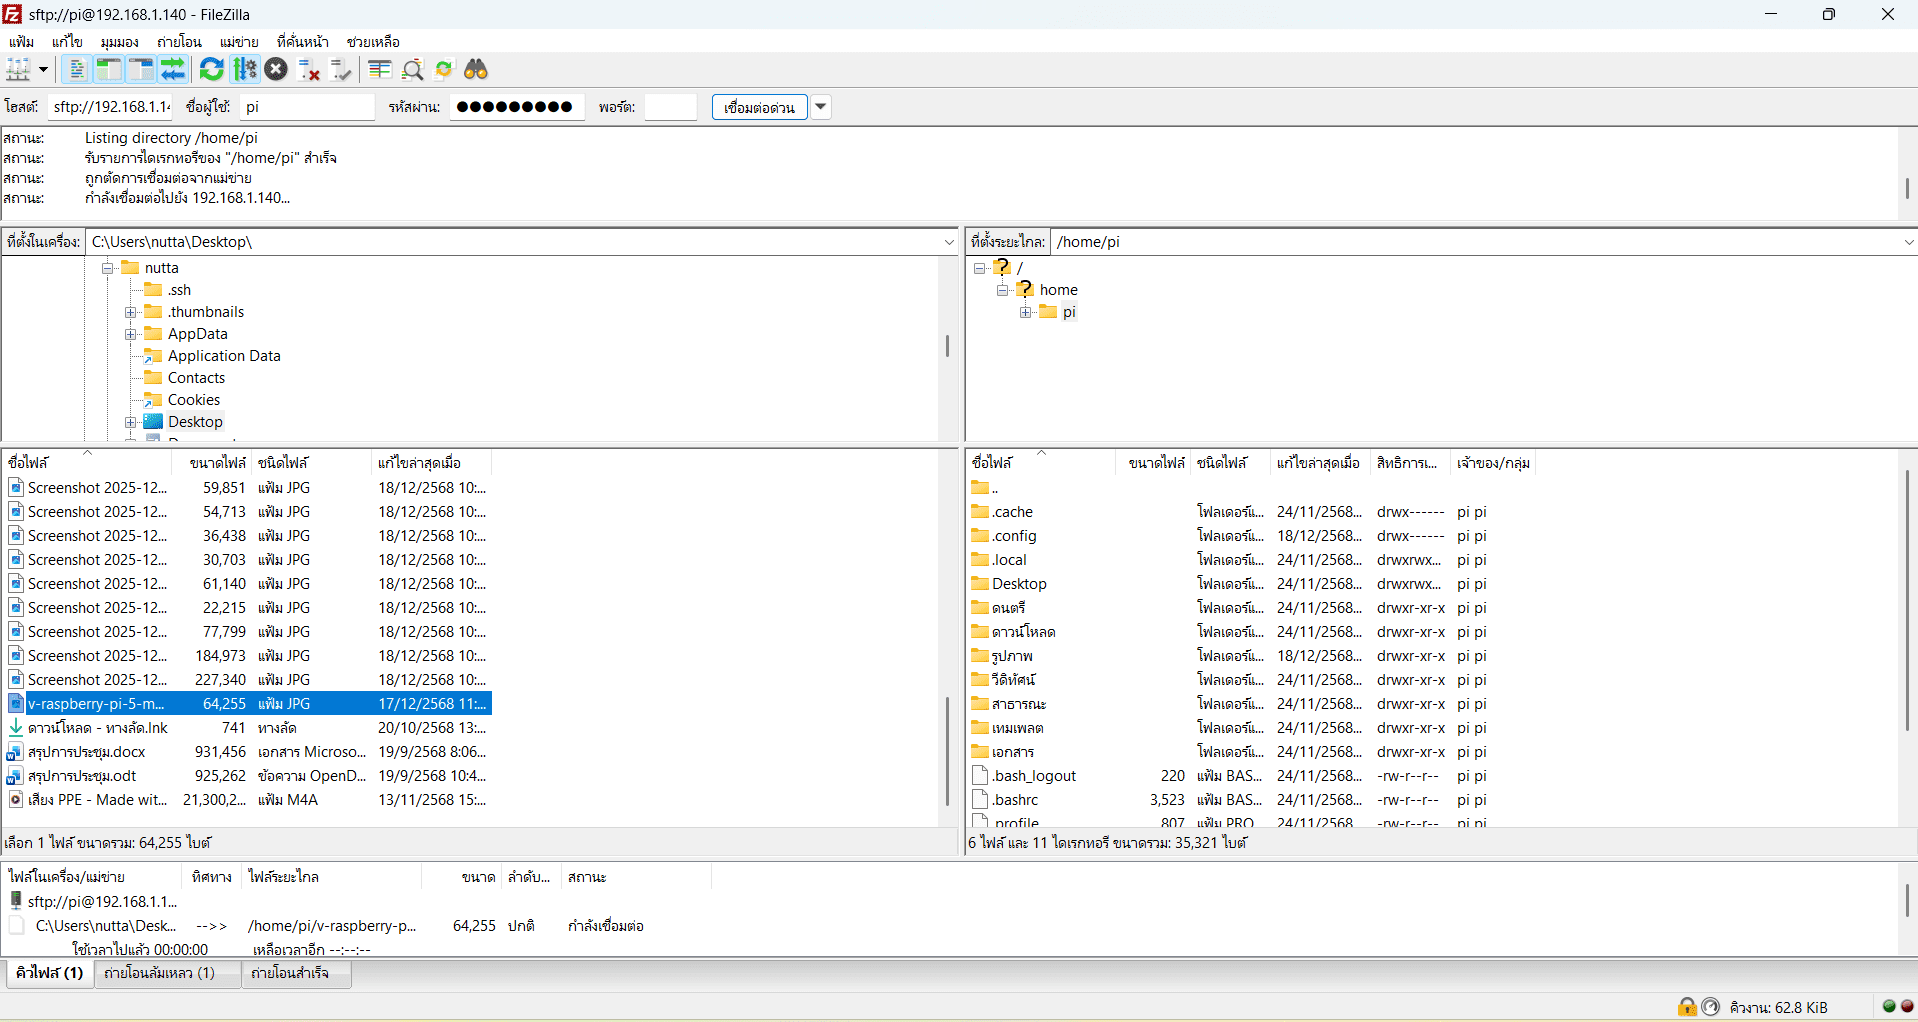This screenshot has width=1918, height=1022.
Task: Expand the remote pi folder node
Action: [1025, 312]
